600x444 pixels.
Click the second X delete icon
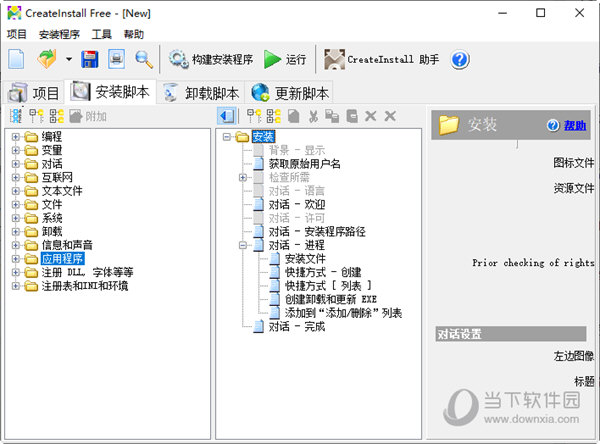[x=390, y=116]
